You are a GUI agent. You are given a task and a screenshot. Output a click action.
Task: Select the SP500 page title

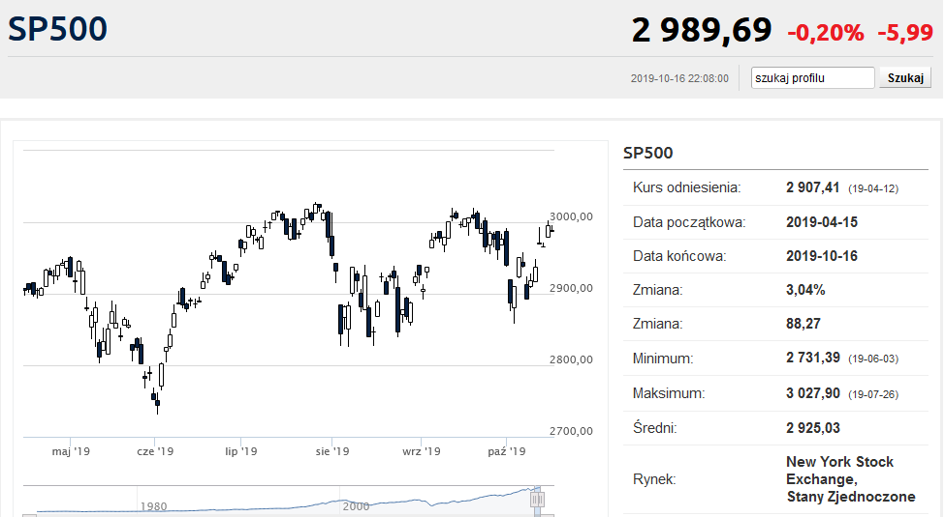57,29
